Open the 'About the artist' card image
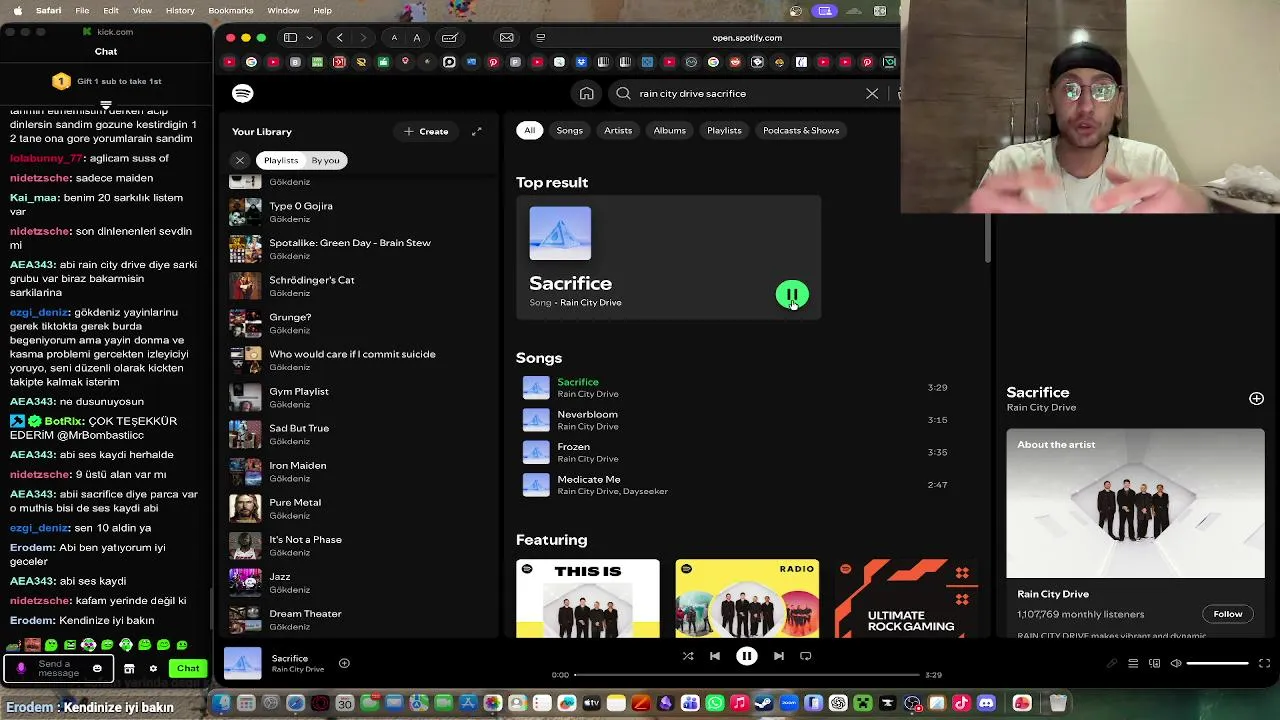The width and height of the screenshot is (1280, 720). [1135, 503]
